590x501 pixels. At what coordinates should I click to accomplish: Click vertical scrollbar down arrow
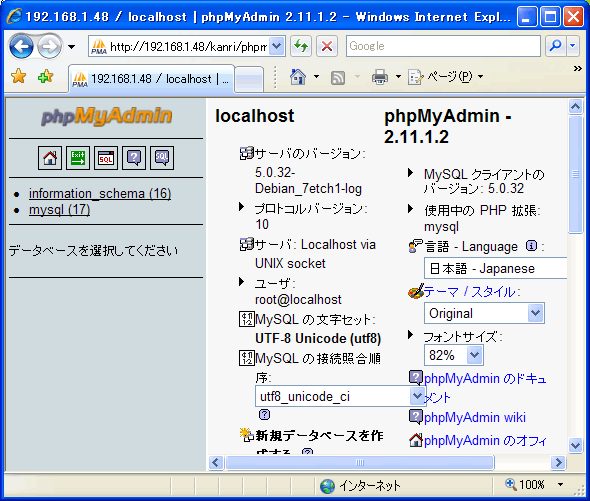coord(575,445)
